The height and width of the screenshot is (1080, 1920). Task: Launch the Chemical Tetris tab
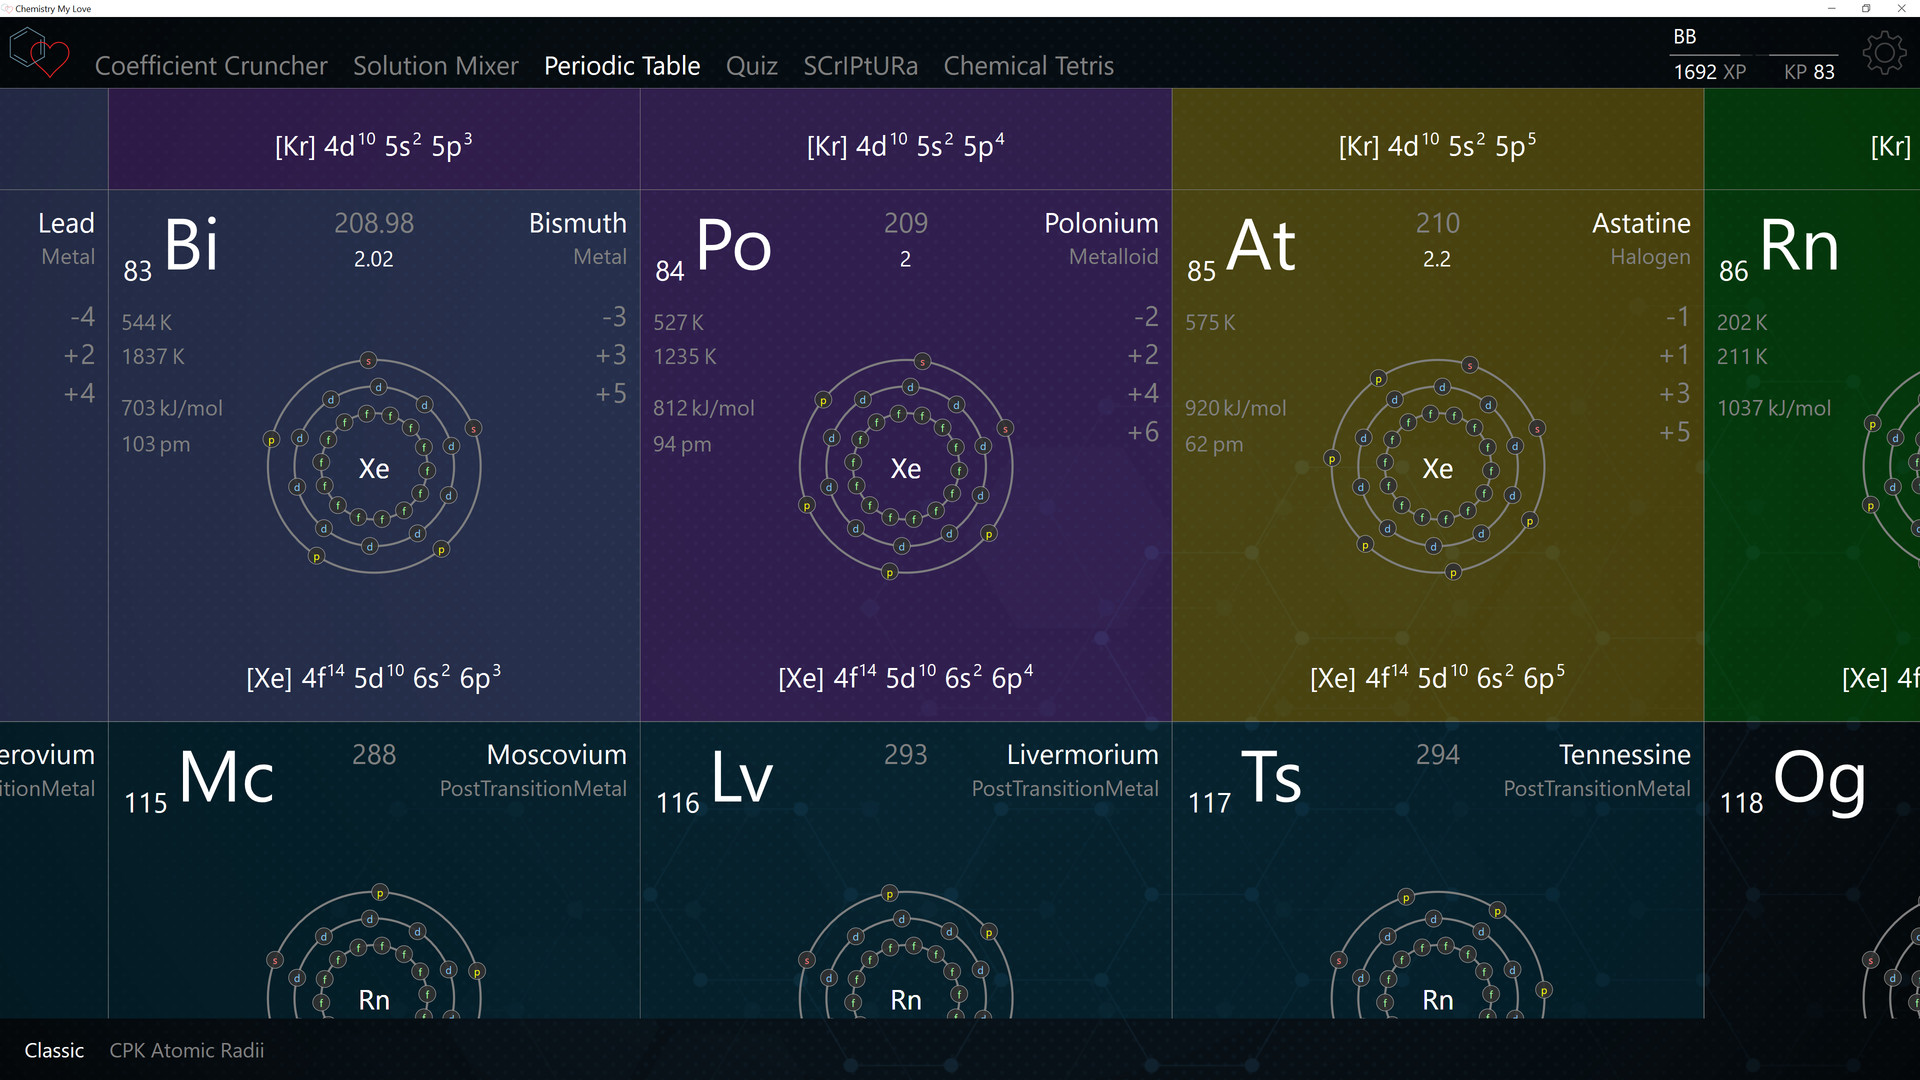tap(1029, 66)
